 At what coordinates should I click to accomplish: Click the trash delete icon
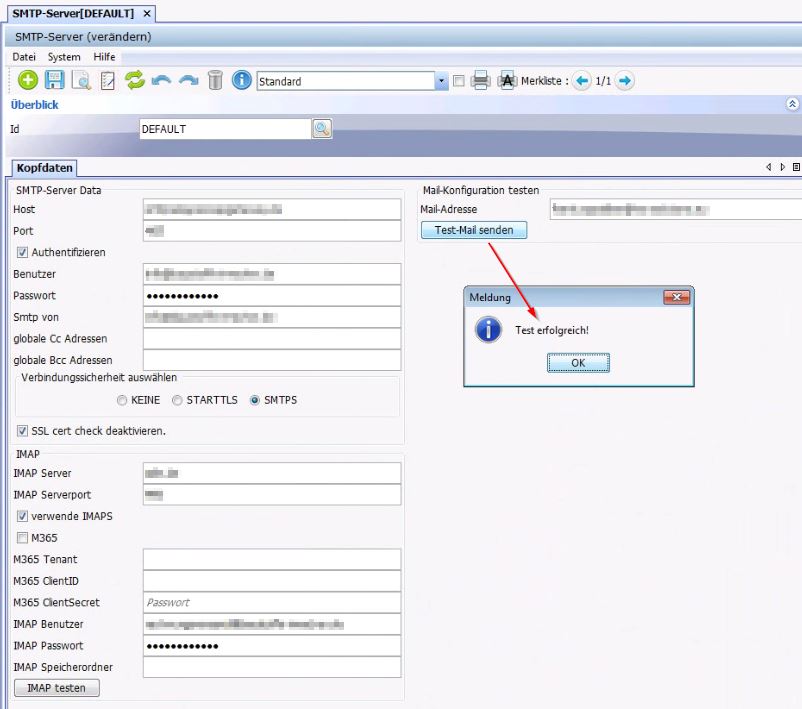point(215,81)
